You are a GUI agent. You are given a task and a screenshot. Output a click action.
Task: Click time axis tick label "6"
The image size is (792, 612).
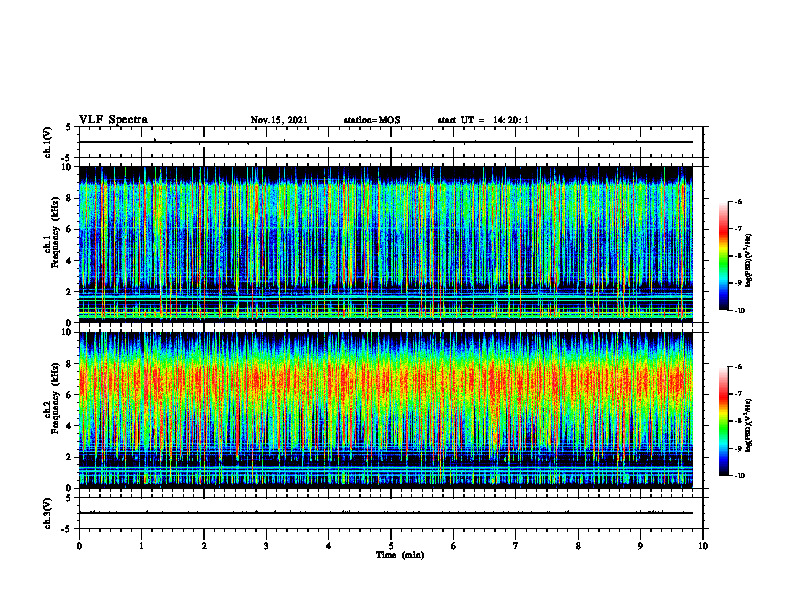(x=454, y=546)
